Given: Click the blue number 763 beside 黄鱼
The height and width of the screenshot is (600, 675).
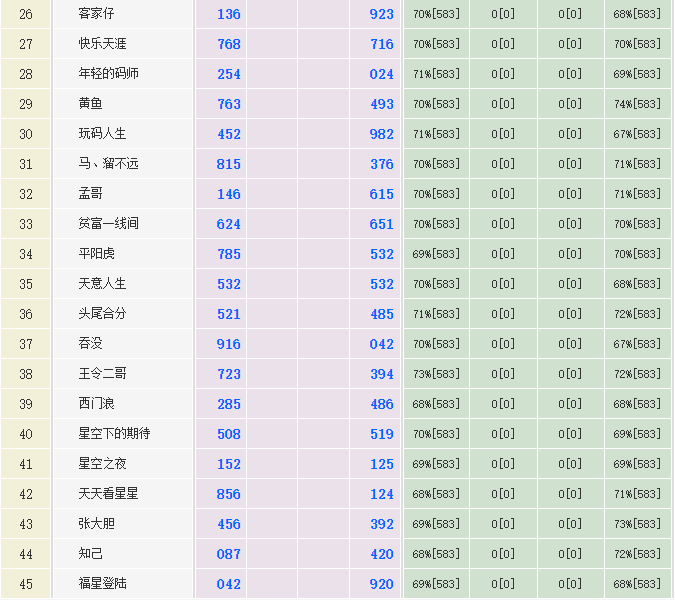Looking at the screenshot, I should [x=229, y=104].
